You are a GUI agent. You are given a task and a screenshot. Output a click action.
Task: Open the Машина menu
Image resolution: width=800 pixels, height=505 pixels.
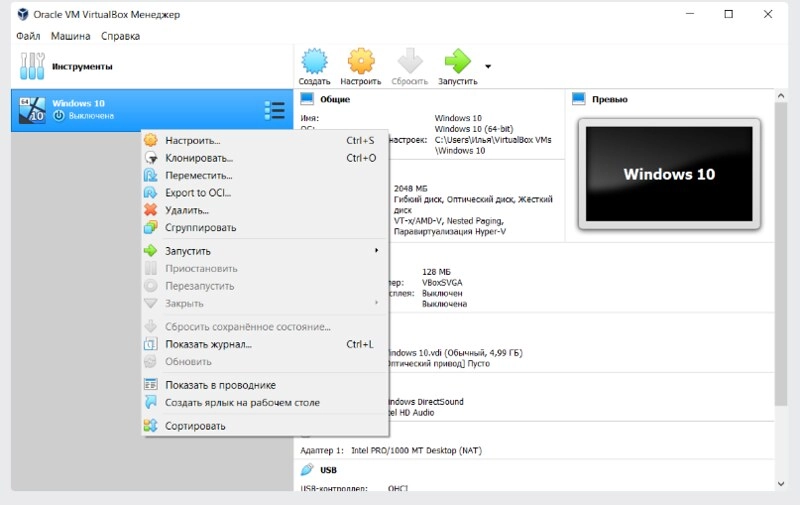click(x=70, y=36)
